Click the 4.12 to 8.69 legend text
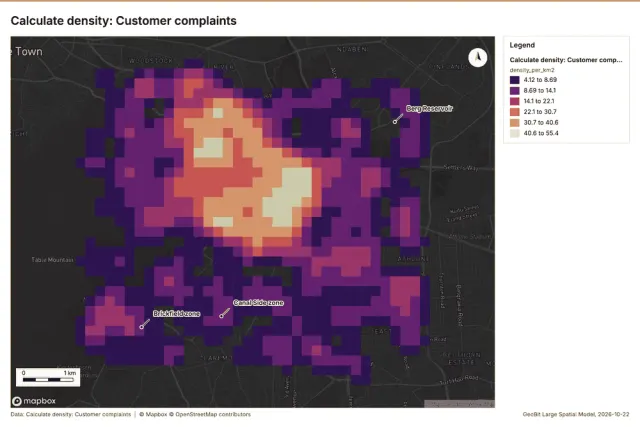 pyautogui.click(x=540, y=80)
